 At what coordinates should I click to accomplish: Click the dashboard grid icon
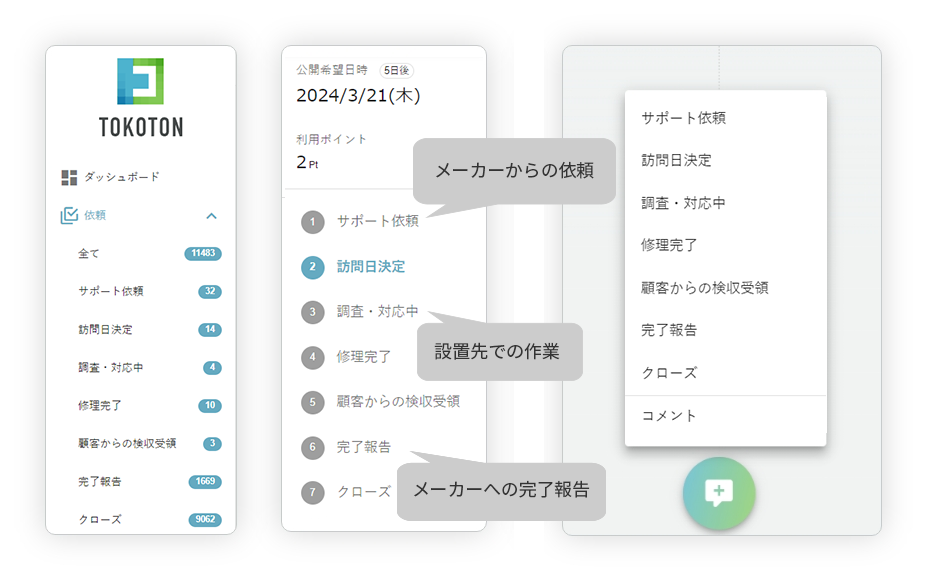coord(69,177)
